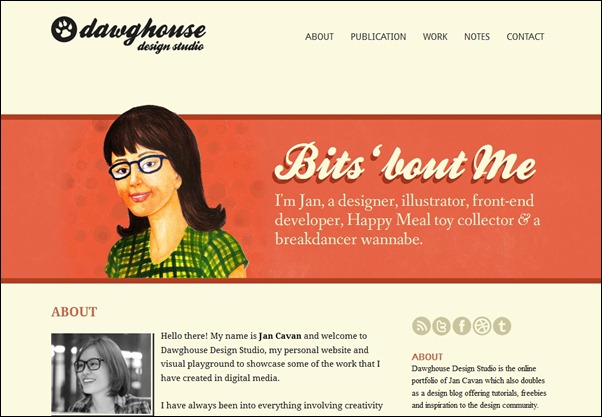This screenshot has width=602, height=417.
Task: Click the dawghouse design studio logo text
Action: (142, 35)
